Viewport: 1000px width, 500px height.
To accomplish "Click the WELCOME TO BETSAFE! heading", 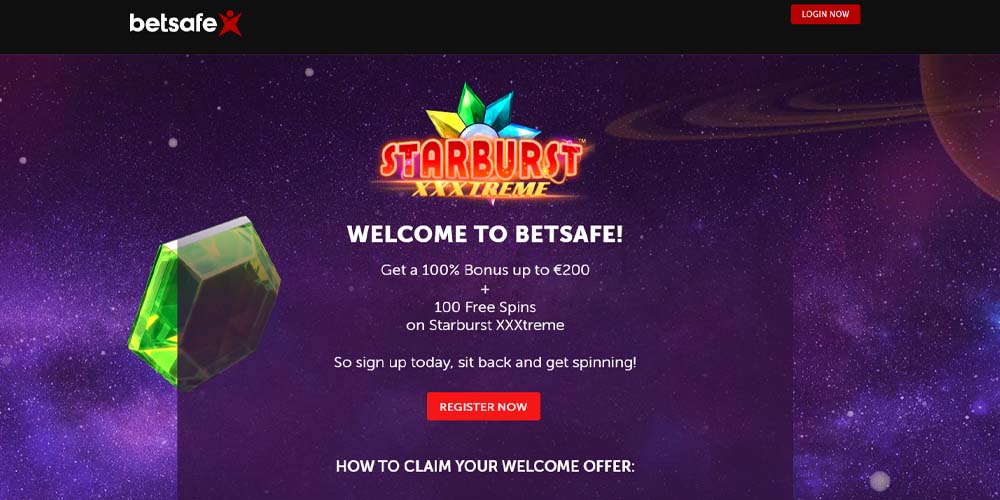I will click(485, 234).
